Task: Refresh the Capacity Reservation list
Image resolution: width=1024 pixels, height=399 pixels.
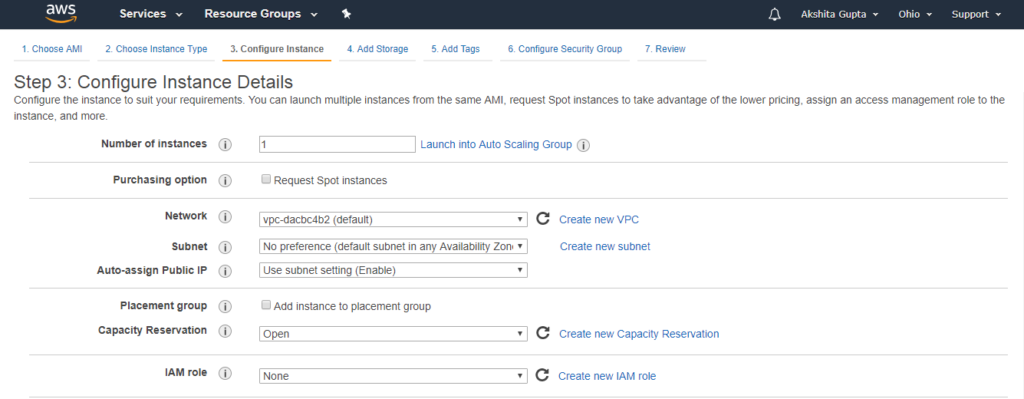Action: [x=543, y=333]
